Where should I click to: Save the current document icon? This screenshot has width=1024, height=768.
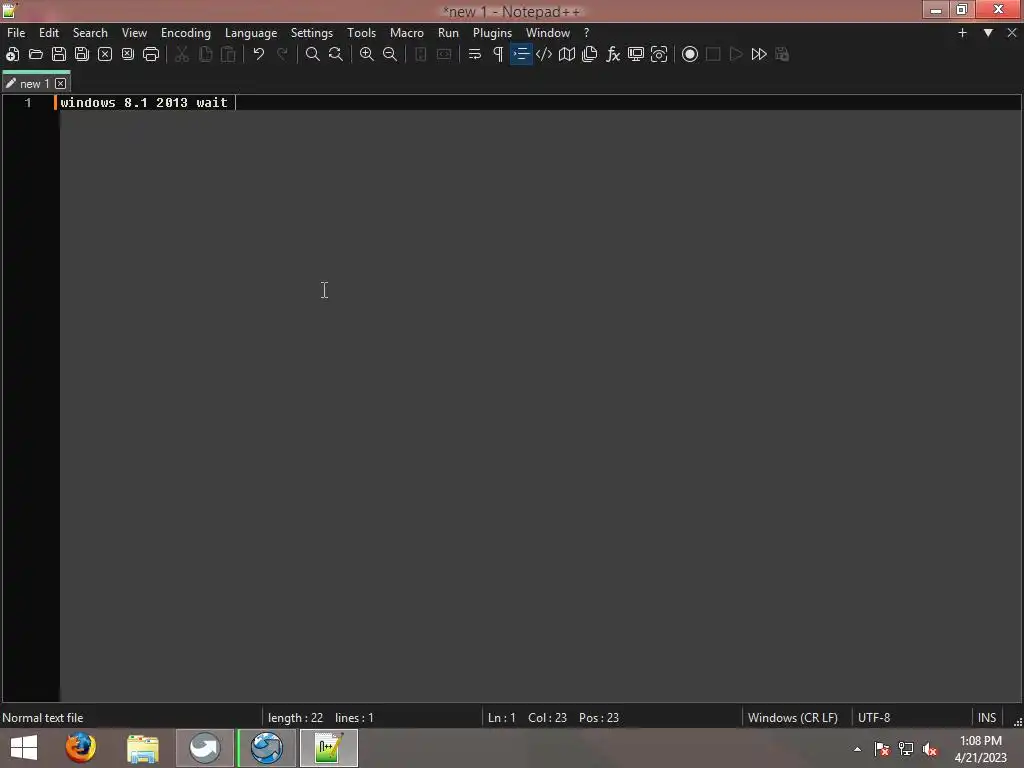click(59, 54)
